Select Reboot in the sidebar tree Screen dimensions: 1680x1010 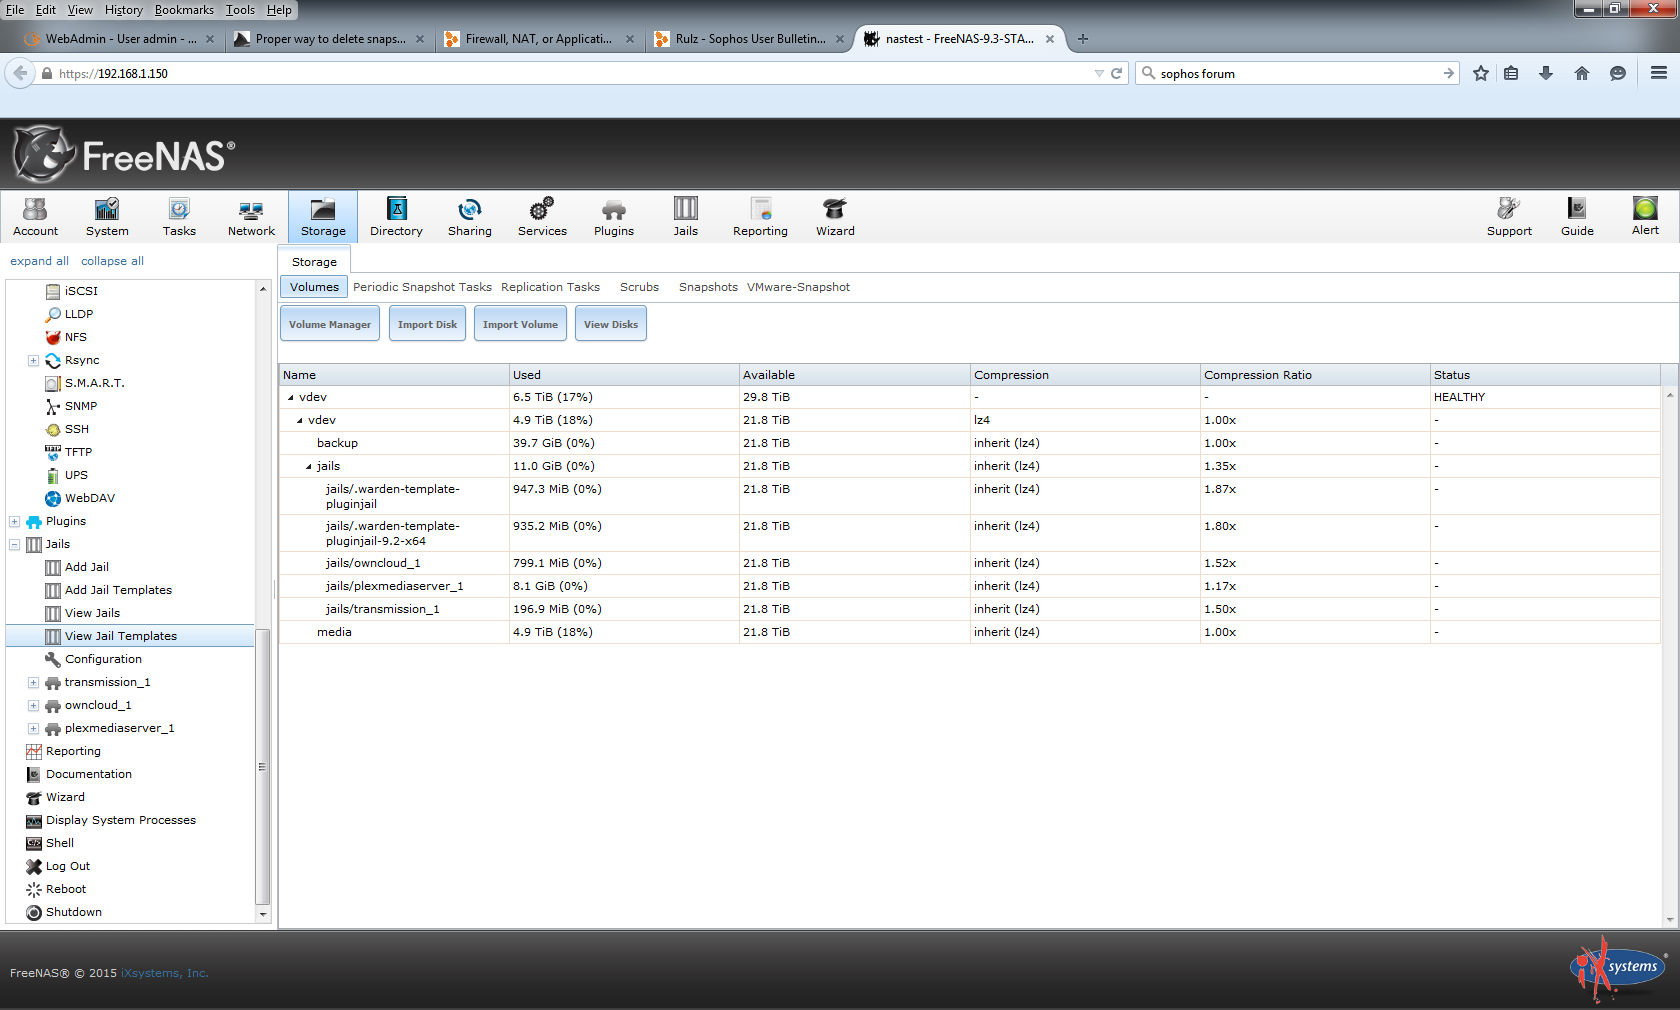[x=66, y=889]
